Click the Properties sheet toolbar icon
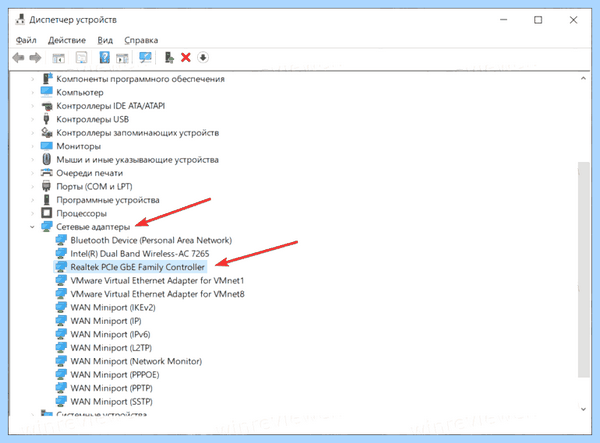Viewport: 600px width, 443px height. coord(81,58)
